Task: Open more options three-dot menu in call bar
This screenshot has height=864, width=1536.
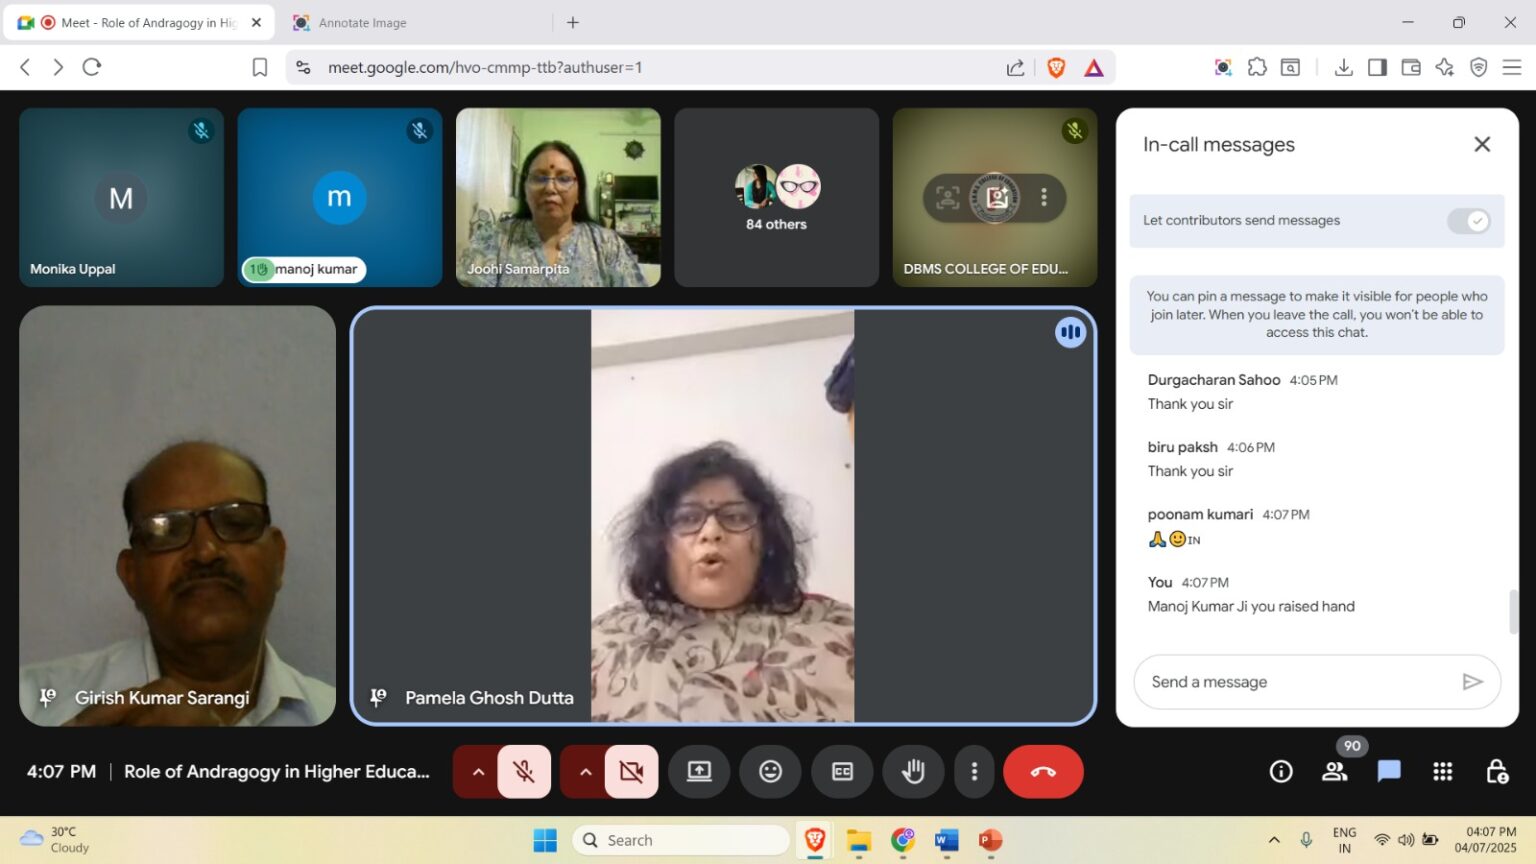Action: tap(974, 772)
